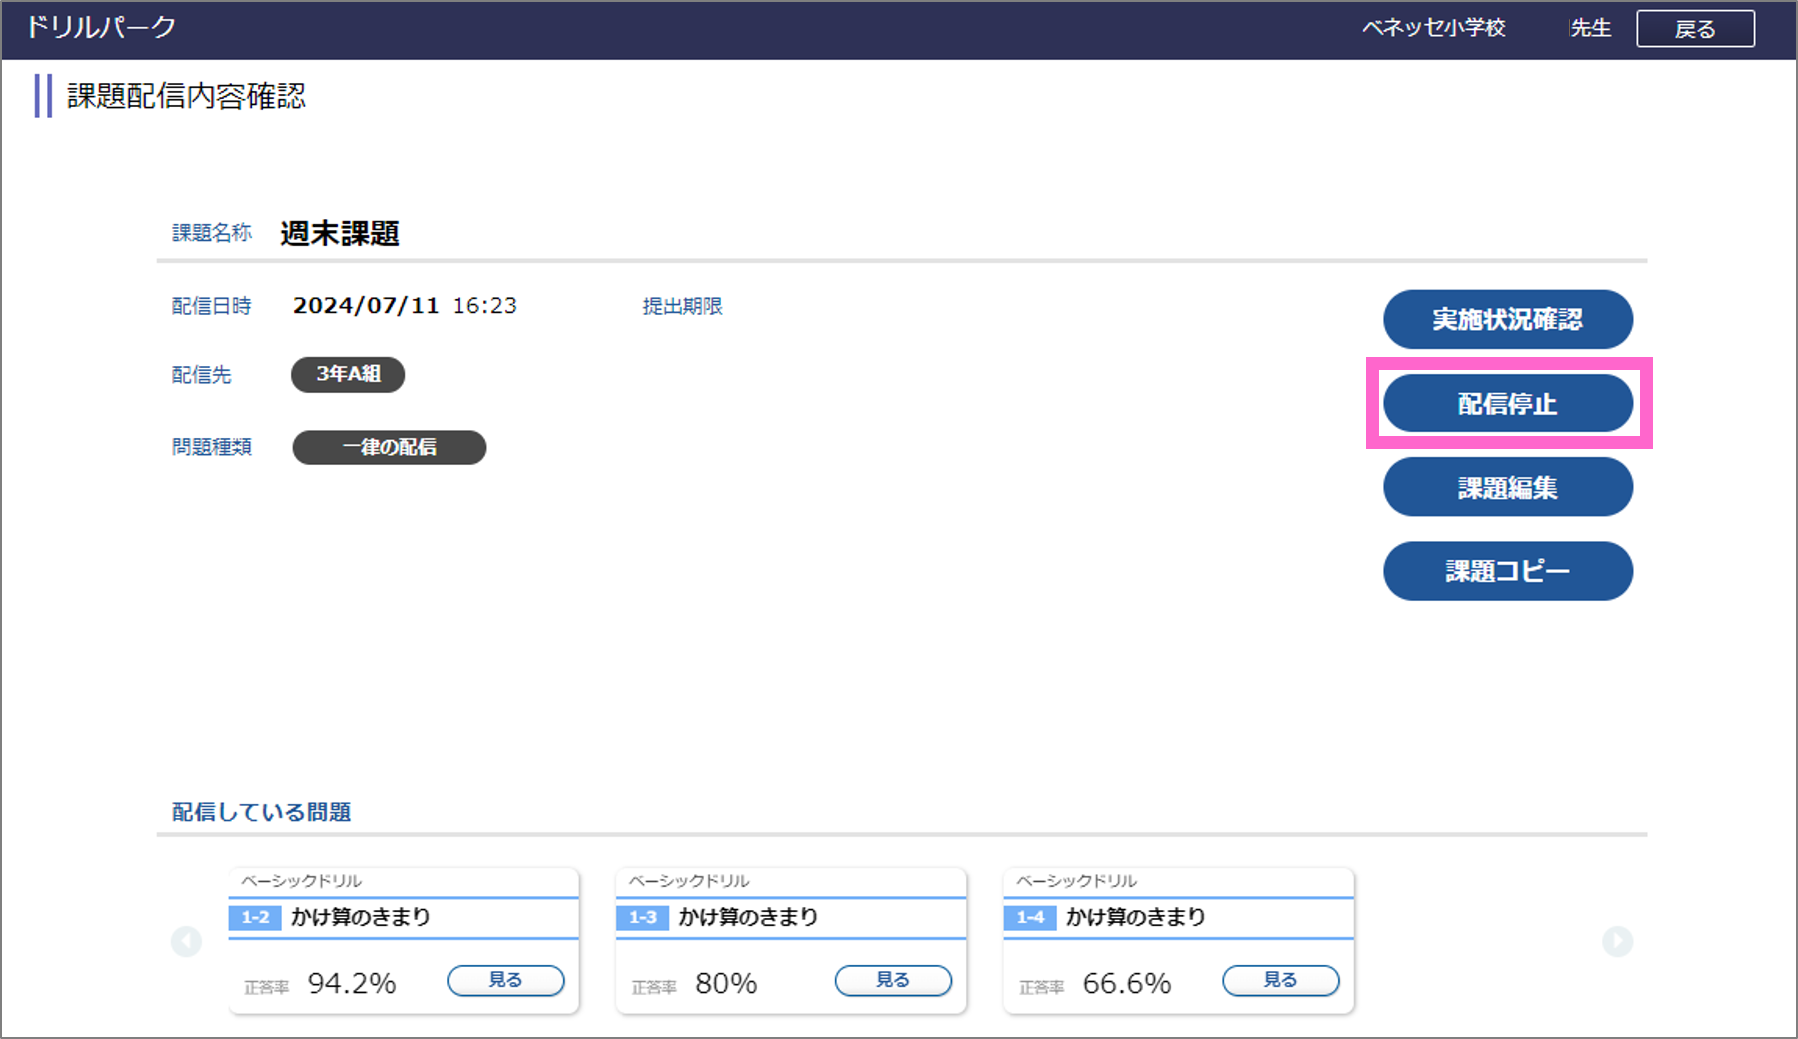
Task: Click ベーシックドリル label on the 1-2 card
Action: [x=301, y=881]
